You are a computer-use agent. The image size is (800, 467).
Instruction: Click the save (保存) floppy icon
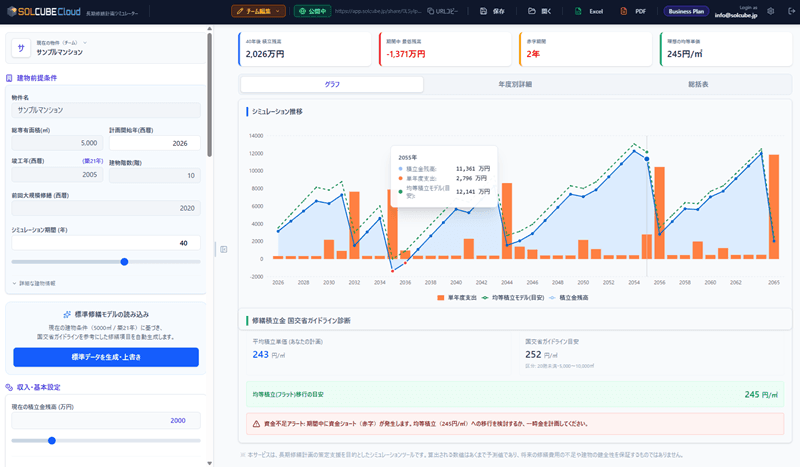point(484,11)
